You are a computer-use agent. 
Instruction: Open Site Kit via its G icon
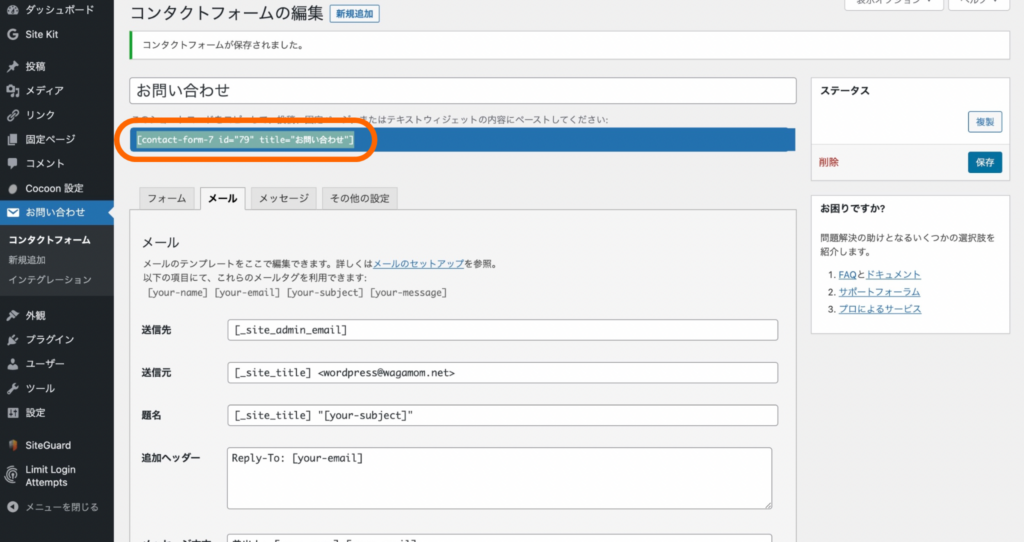pyautogui.click(x=13, y=34)
